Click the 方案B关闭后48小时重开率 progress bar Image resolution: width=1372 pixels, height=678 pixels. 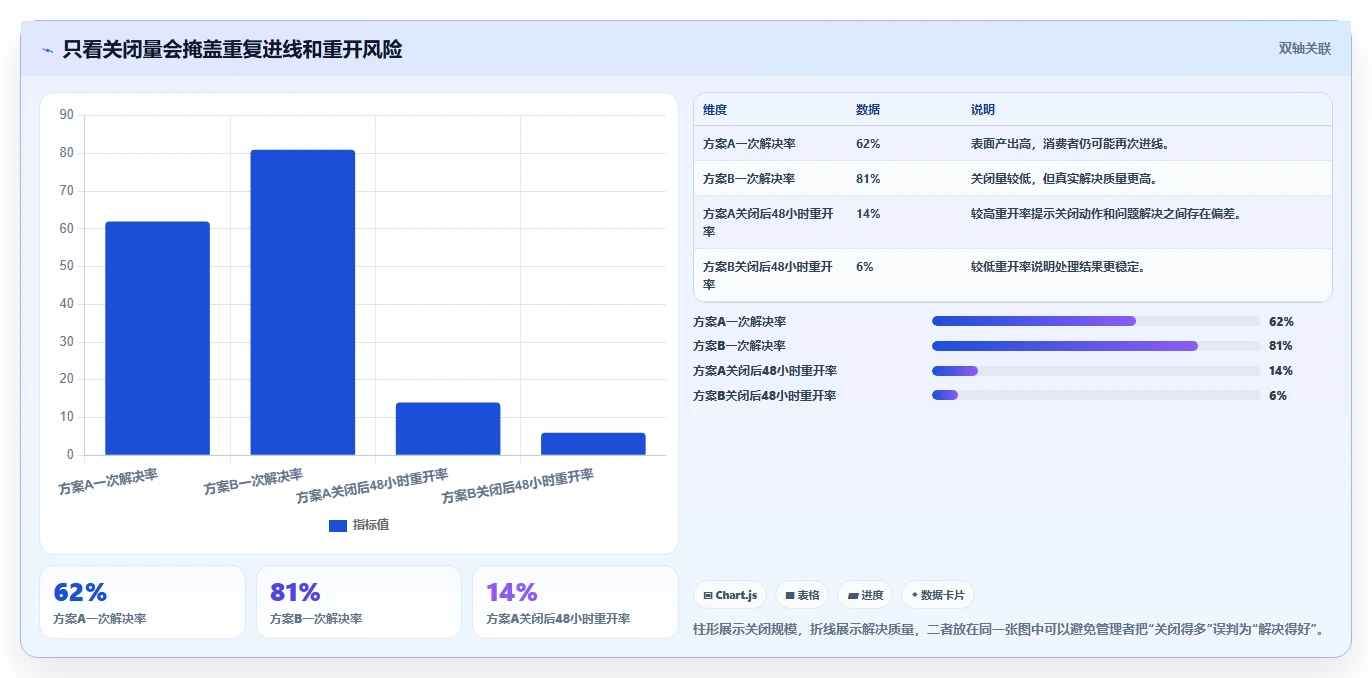(1096, 395)
